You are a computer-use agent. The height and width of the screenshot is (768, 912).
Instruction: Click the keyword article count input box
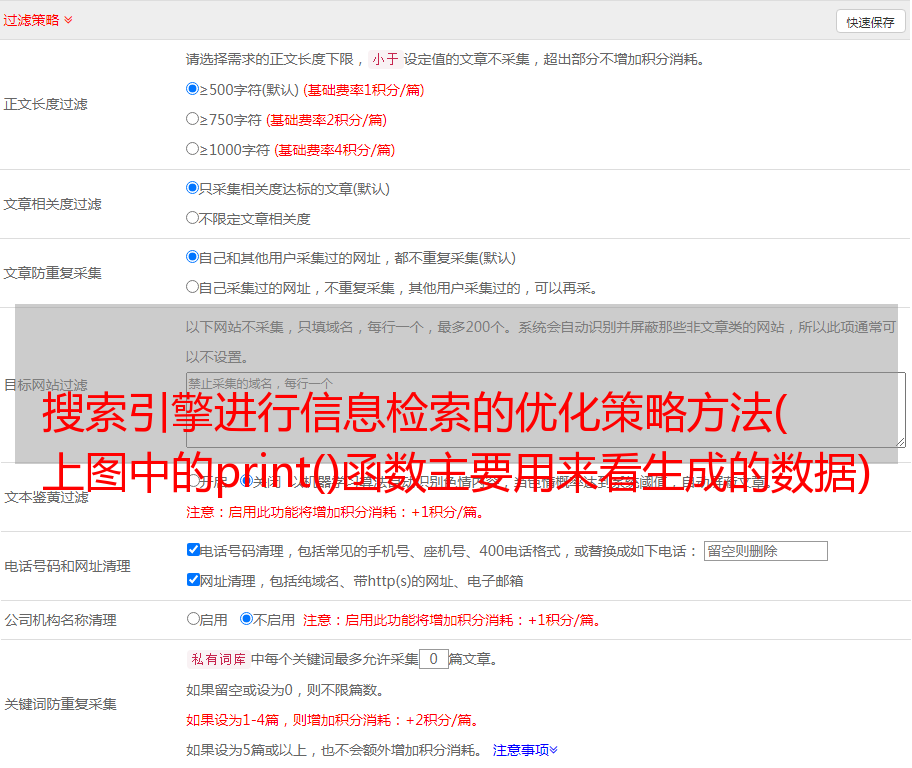point(433,659)
